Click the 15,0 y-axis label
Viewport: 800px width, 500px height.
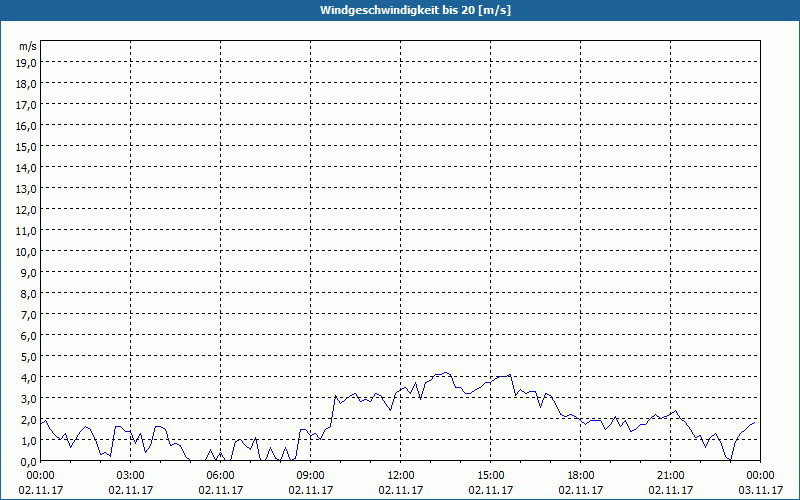pos(27,147)
